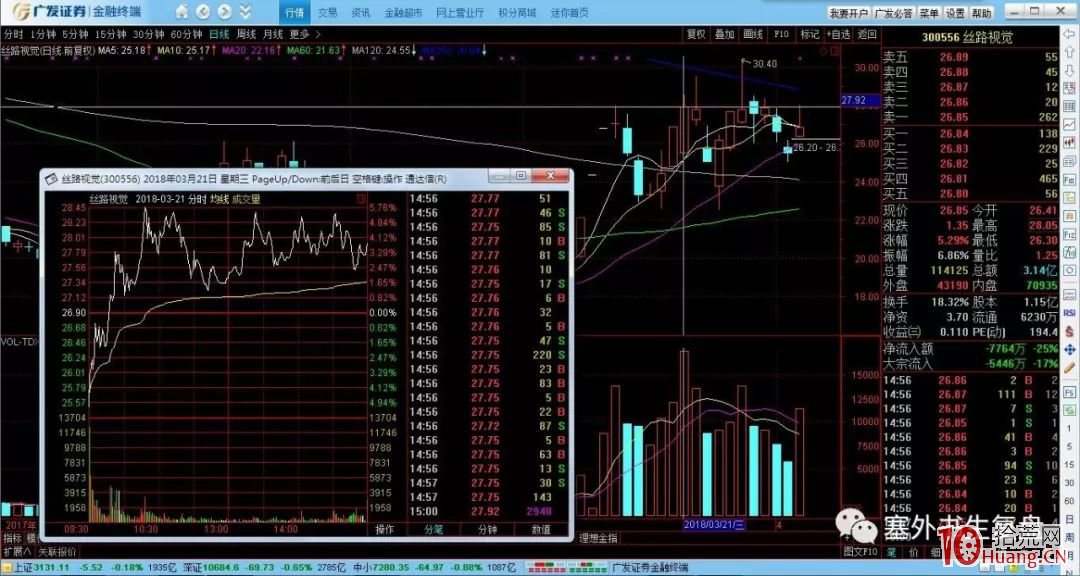
Task: Expand the 扩展∧ panel at bottom left
Action: coord(17,552)
